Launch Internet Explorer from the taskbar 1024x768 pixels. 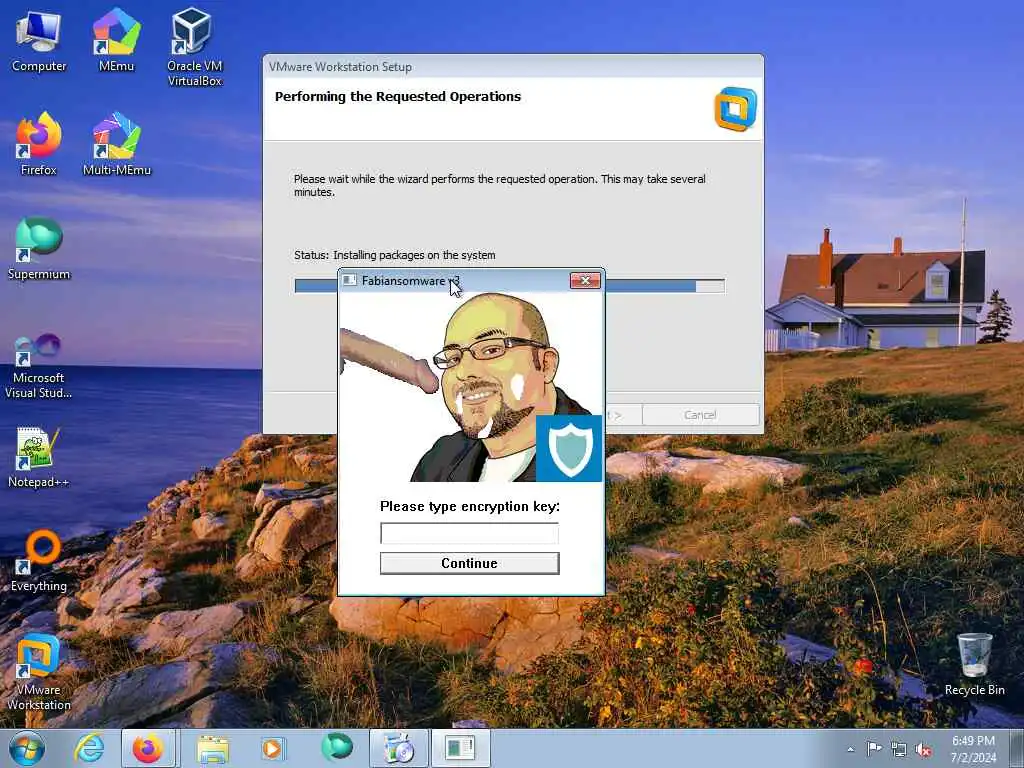pyautogui.click(x=89, y=748)
